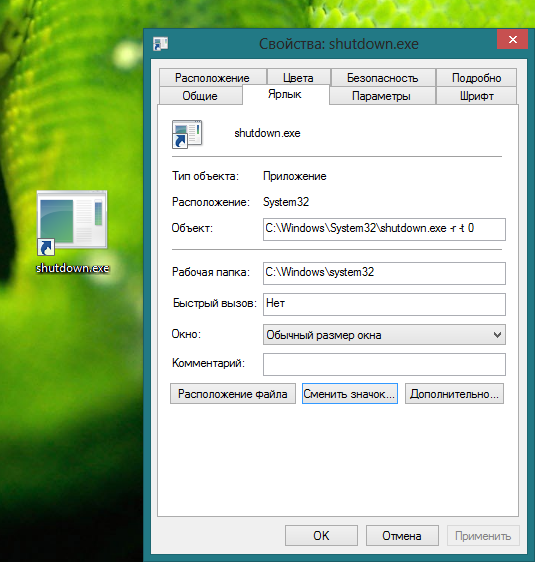Open the Параметры tab
Image resolution: width=535 pixels, height=562 pixels.
(382, 96)
